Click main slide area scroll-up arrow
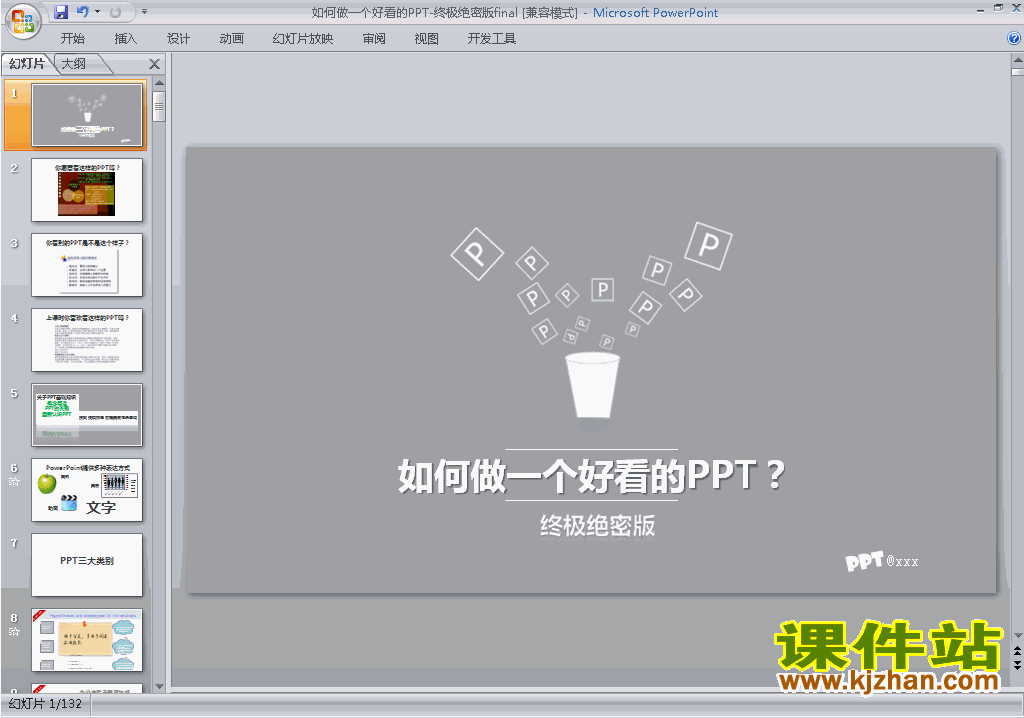The image size is (1024, 718). pyautogui.click(x=1017, y=59)
